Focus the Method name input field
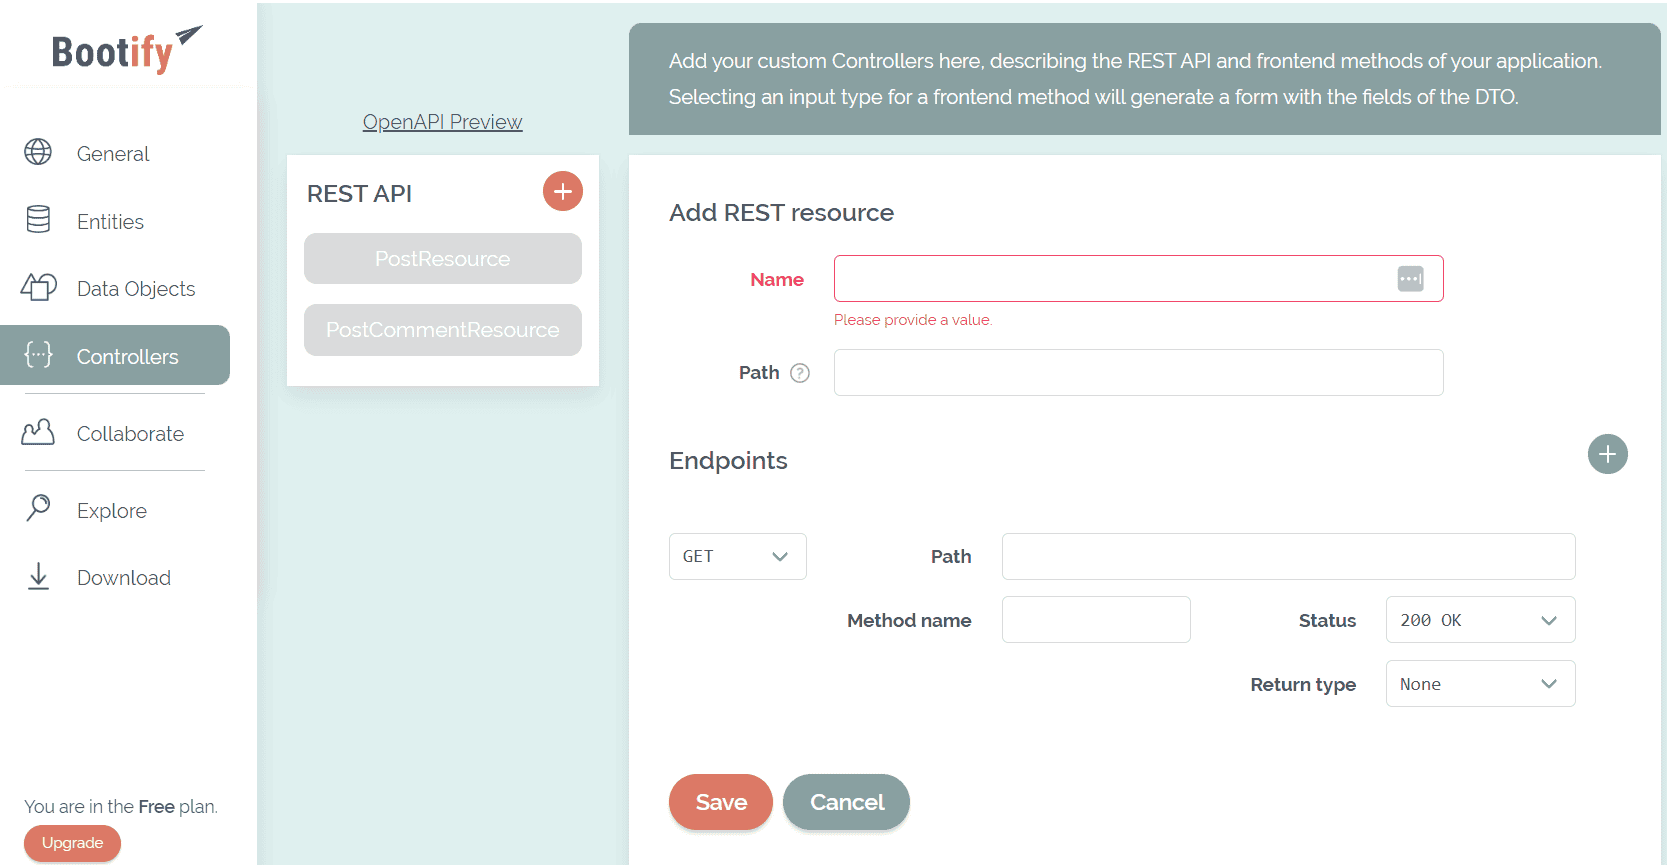 [x=1096, y=620]
